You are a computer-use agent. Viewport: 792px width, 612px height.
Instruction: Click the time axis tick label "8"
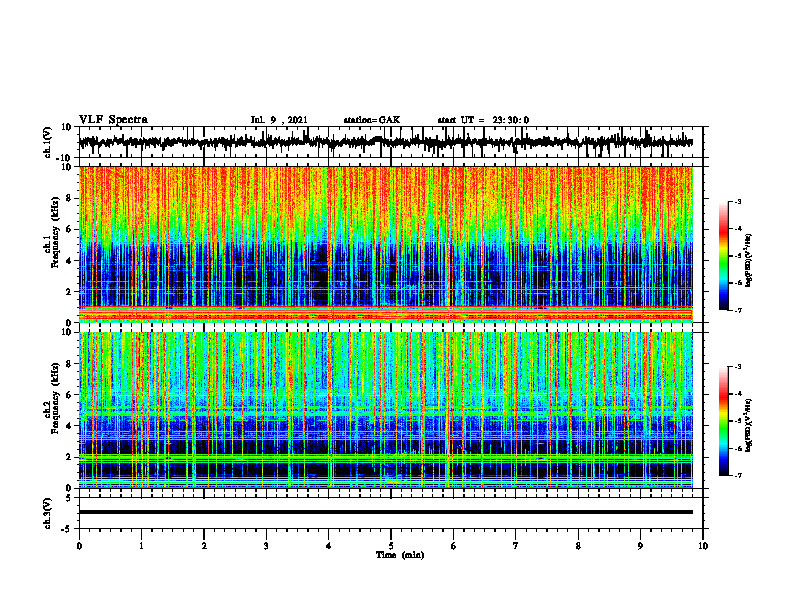(578, 546)
